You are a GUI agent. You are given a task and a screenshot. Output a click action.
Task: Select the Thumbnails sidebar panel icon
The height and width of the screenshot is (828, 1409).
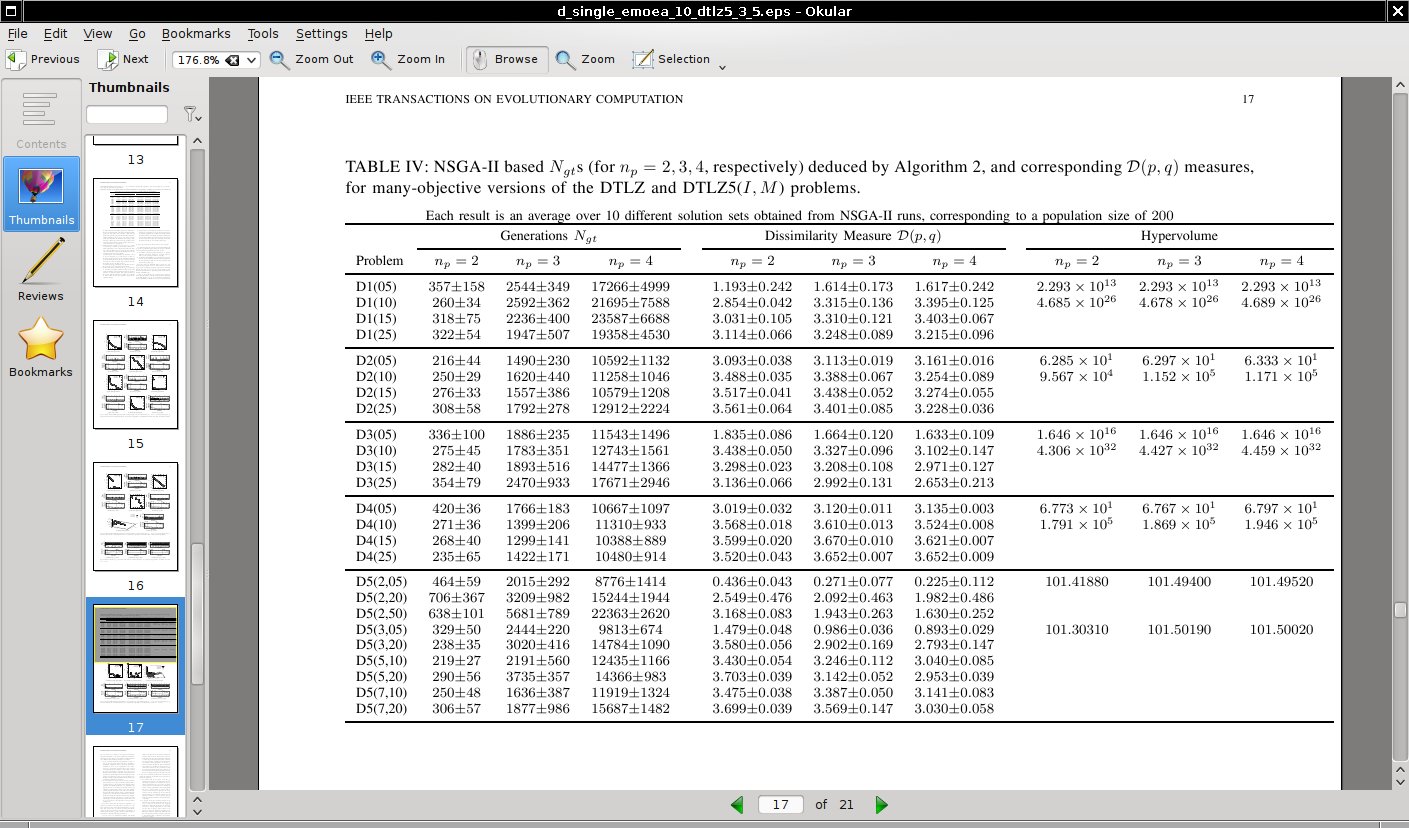40,194
